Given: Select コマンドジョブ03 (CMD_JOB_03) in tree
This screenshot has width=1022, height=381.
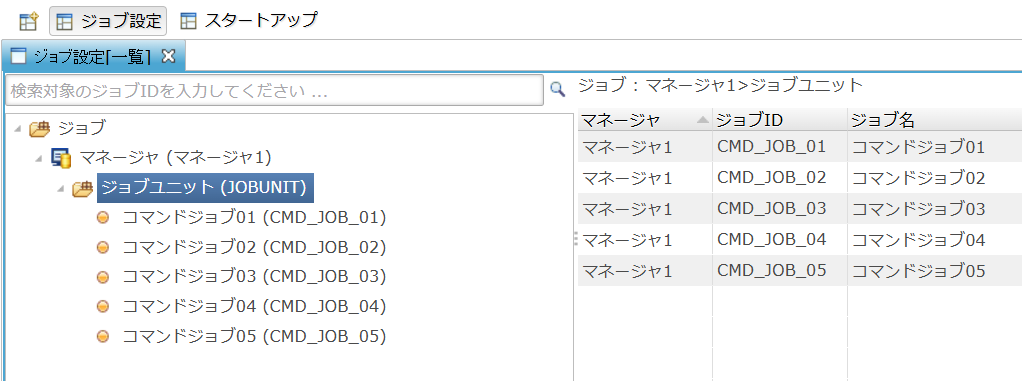Looking at the screenshot, I should [x=254, y=277].
